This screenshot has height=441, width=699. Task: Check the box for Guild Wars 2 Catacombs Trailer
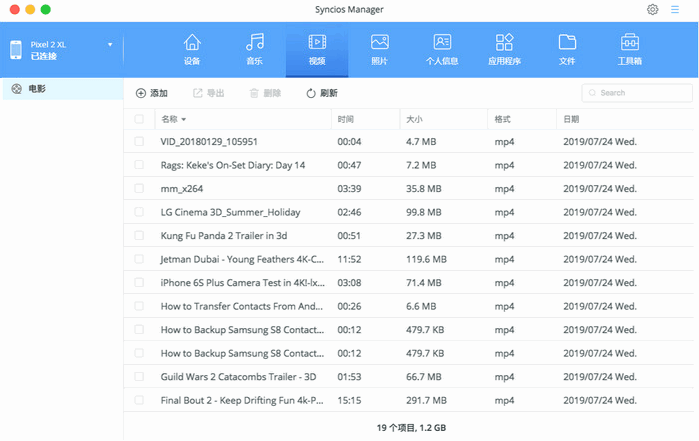click(139, 377)
